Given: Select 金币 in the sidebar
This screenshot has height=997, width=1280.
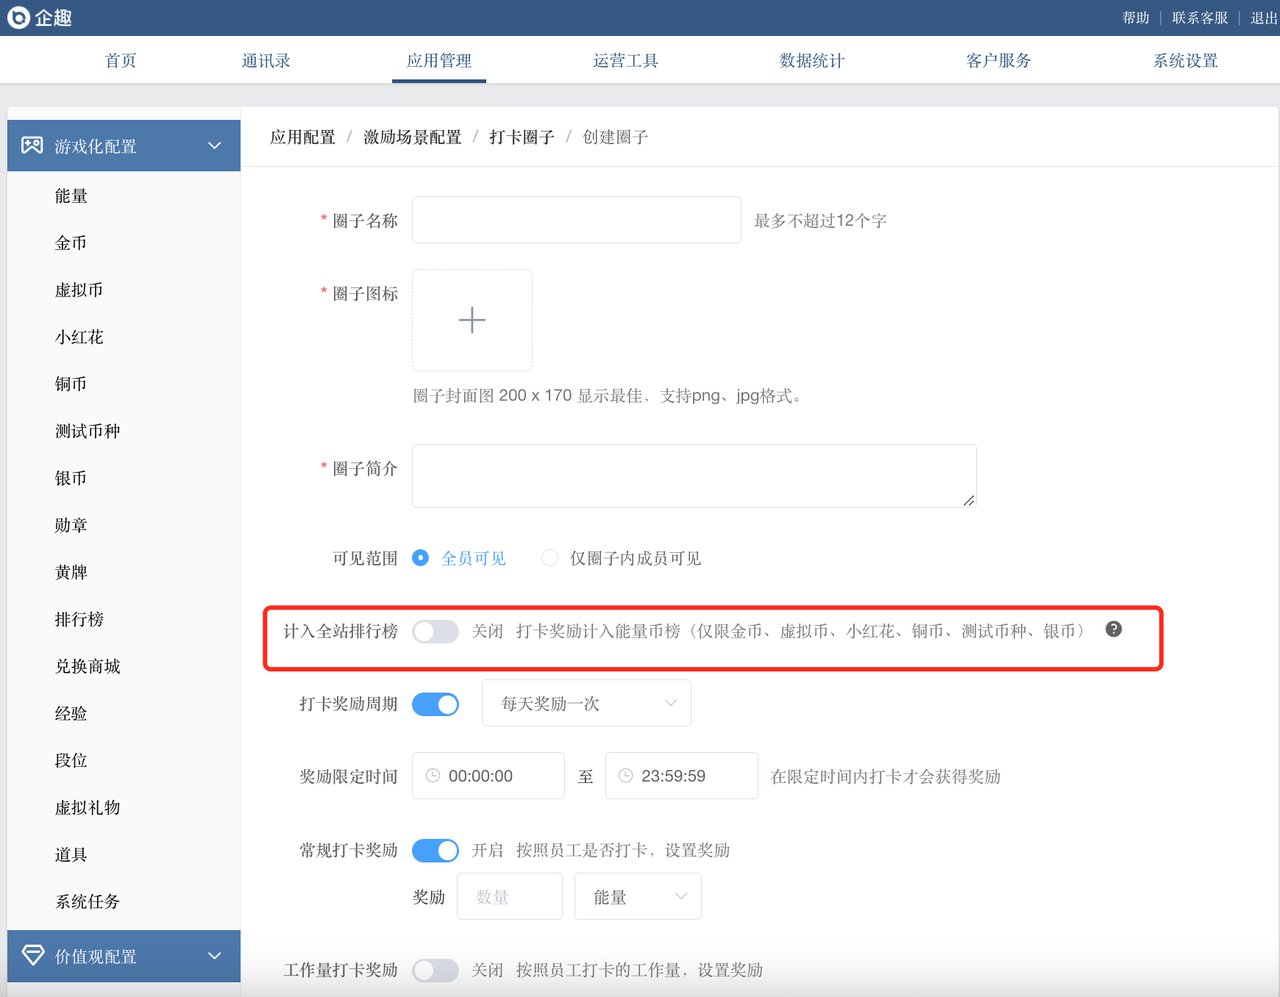Looking at the screenshot, I should coord(71,243).
